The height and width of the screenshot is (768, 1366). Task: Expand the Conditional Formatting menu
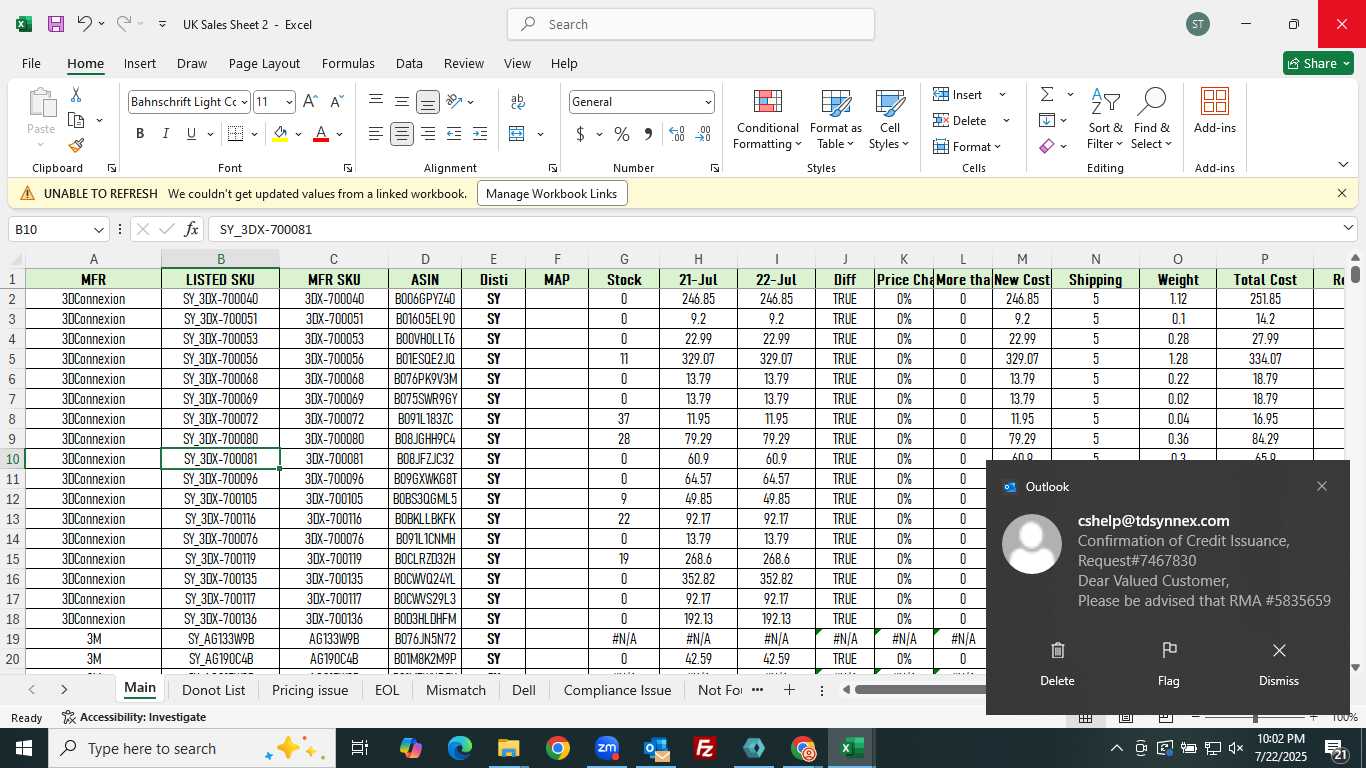tap(768, 118)
